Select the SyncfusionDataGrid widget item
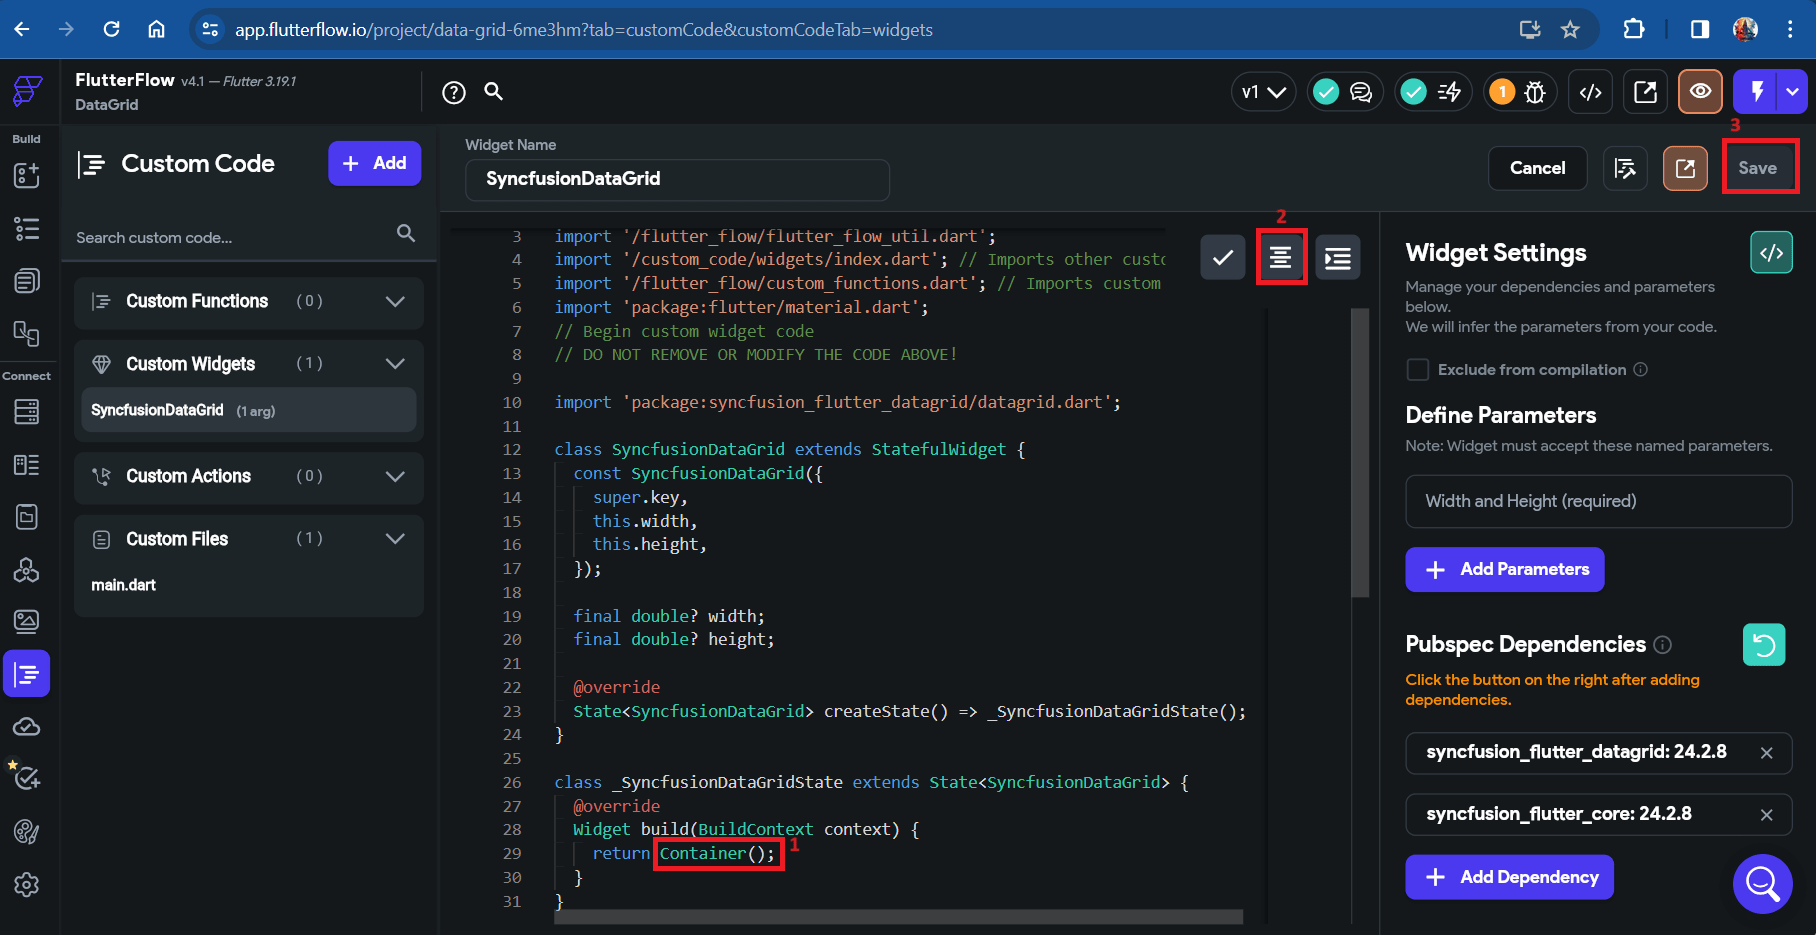The width and height of the screenshot is (1816, 935). pos(249,410)
